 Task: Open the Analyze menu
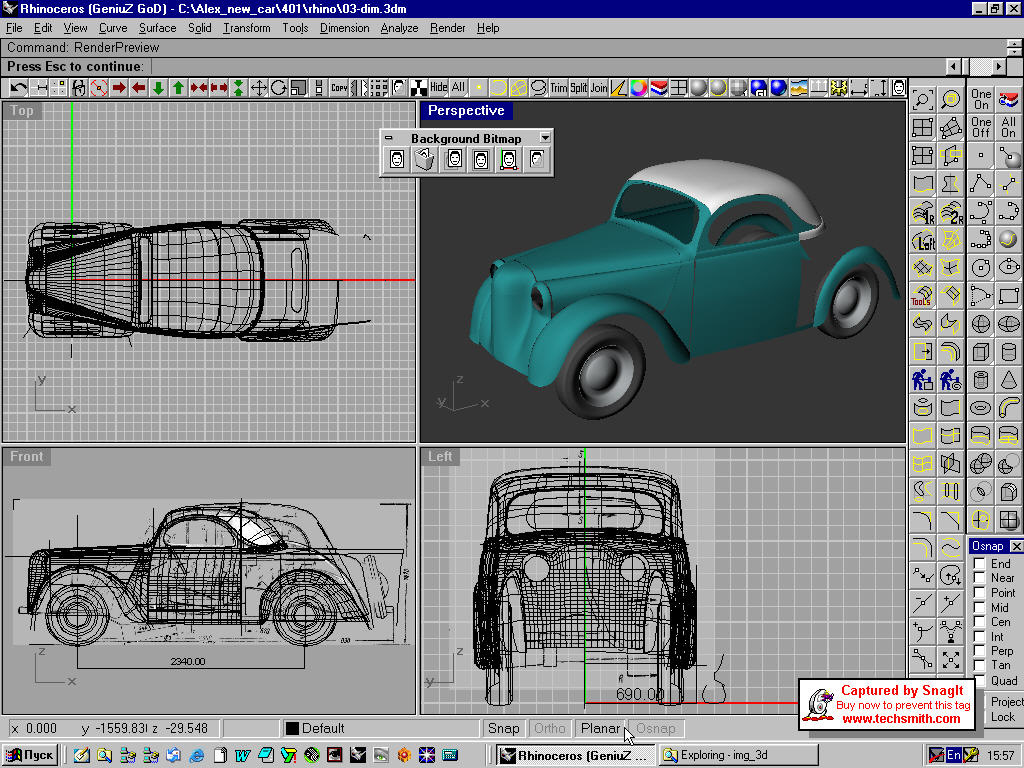pyautogui.click(x=399, y=28)
